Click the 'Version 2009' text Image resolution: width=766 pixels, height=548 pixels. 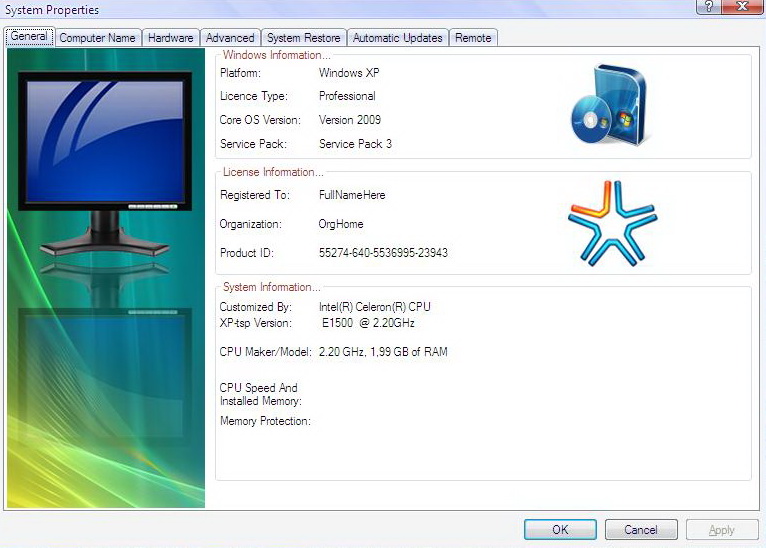350,120
